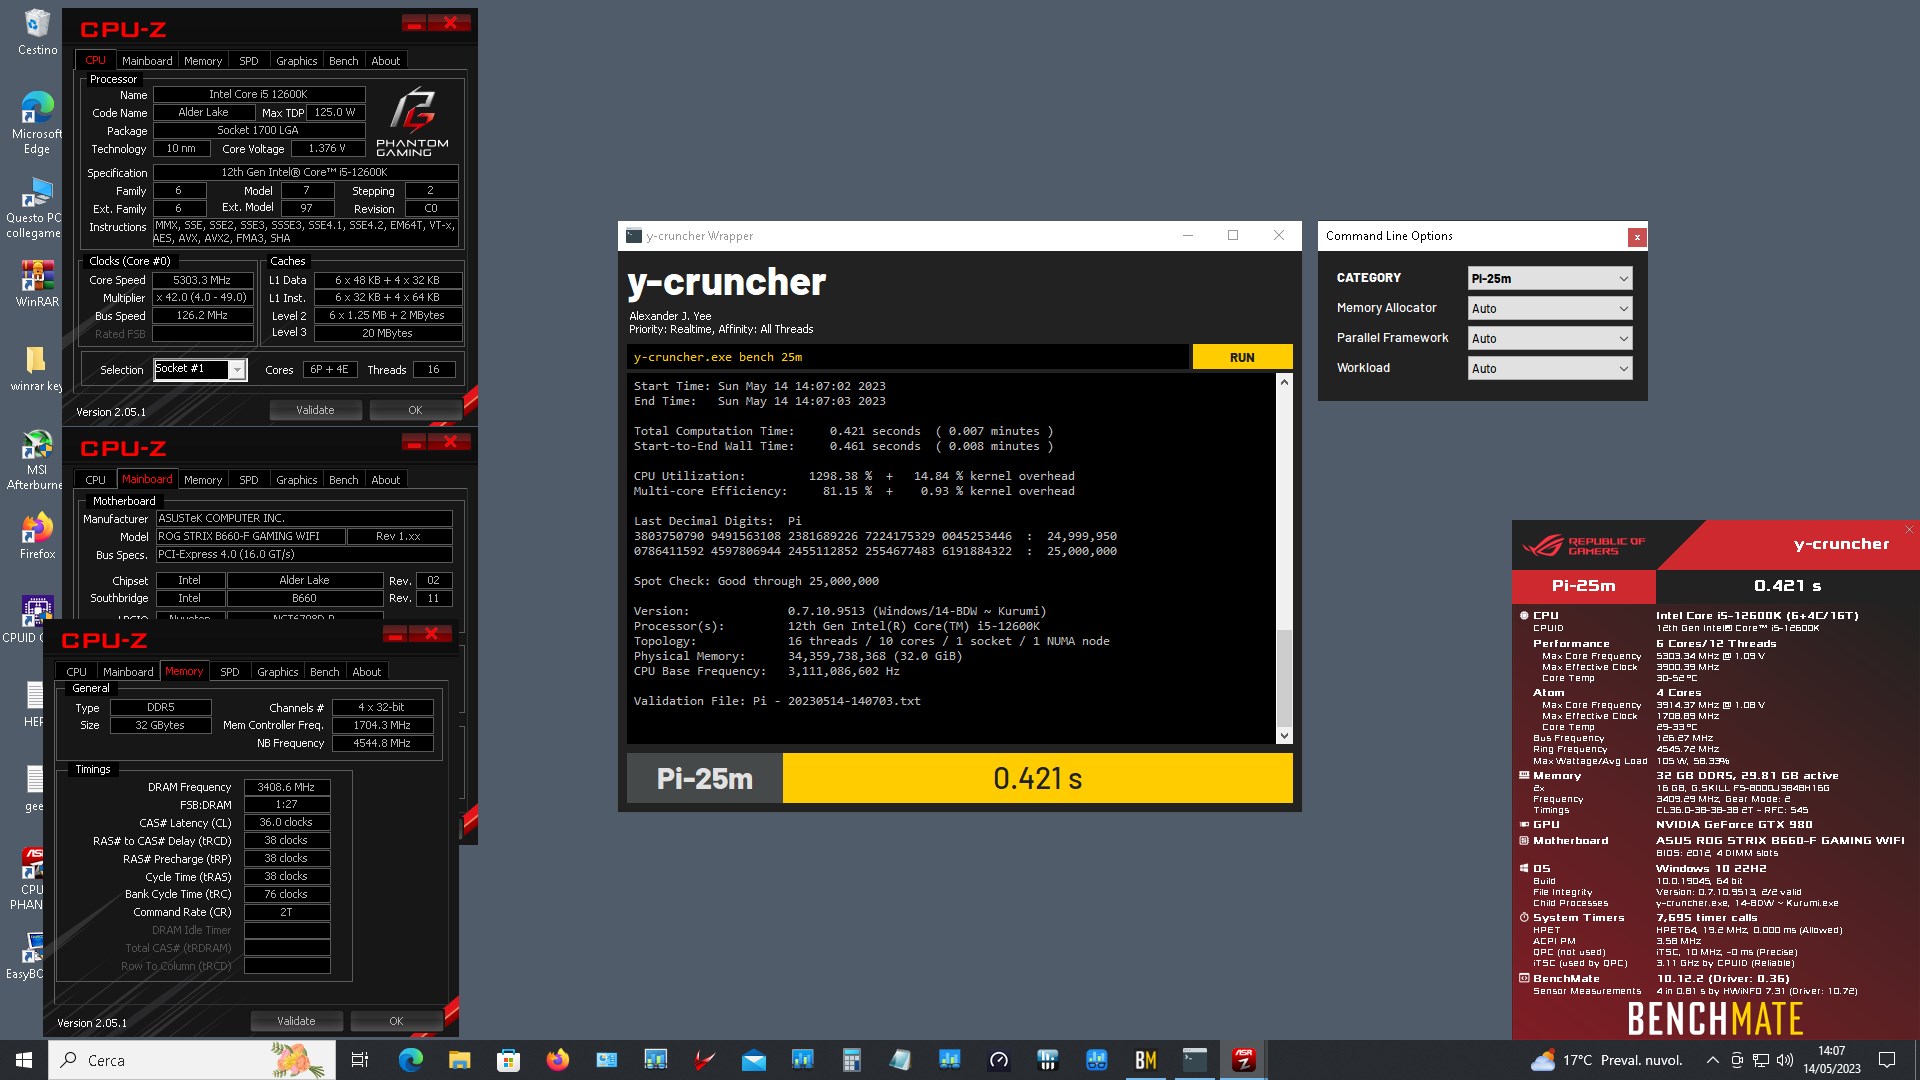The height and width of the screenshot is (1080, 1920).
Task: Open CPU tab in CPU-Z Memory window
Action: click(77, 672)
